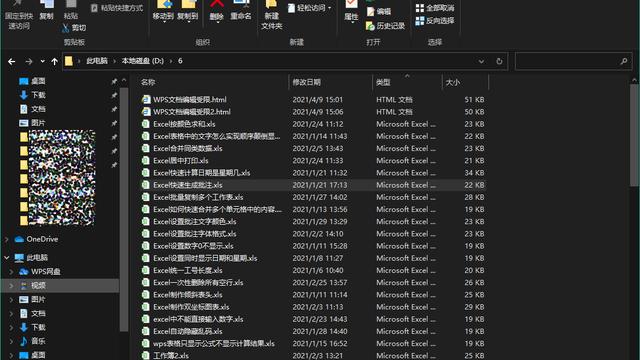This screenshot has height=360, width=640.
Task: Open the 复制到 copy-to button
Action: 188,11
